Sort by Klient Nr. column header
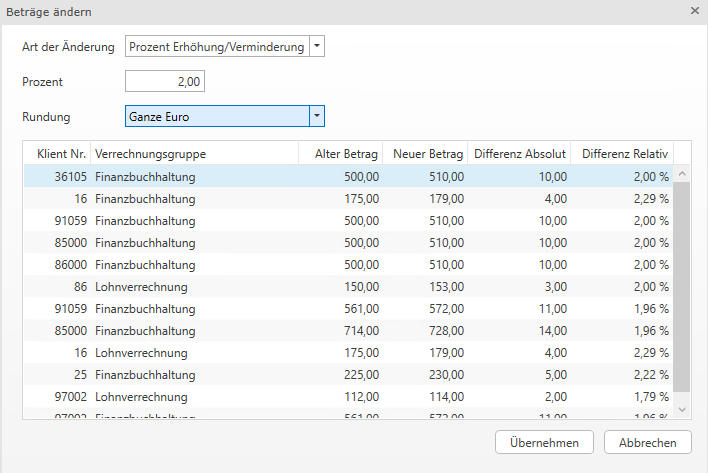Image resolution: width=708 pixels, height=473 pixels. [x=57, y=153]
